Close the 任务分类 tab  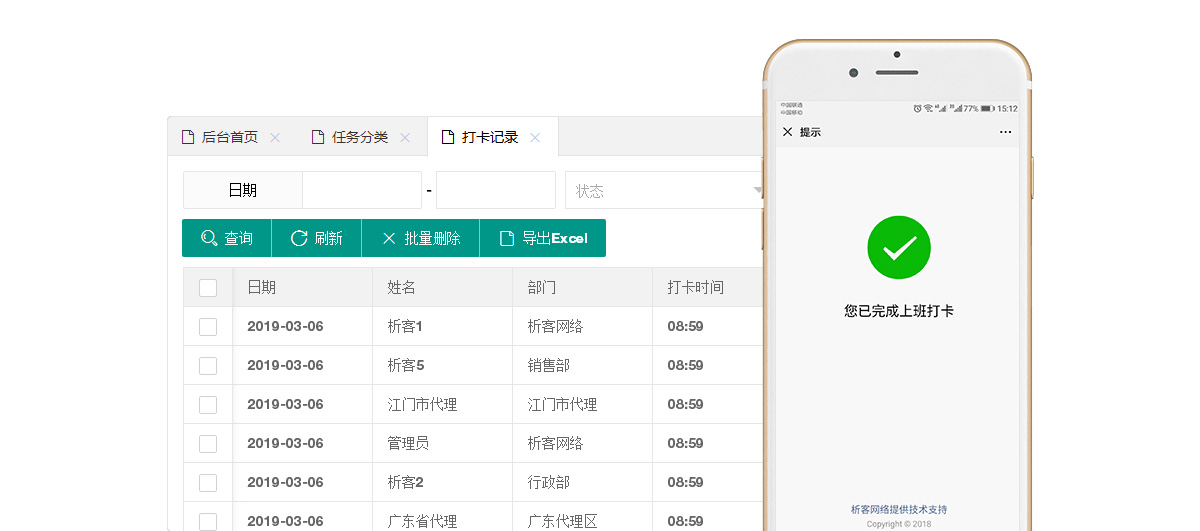(x=405, y=137)
